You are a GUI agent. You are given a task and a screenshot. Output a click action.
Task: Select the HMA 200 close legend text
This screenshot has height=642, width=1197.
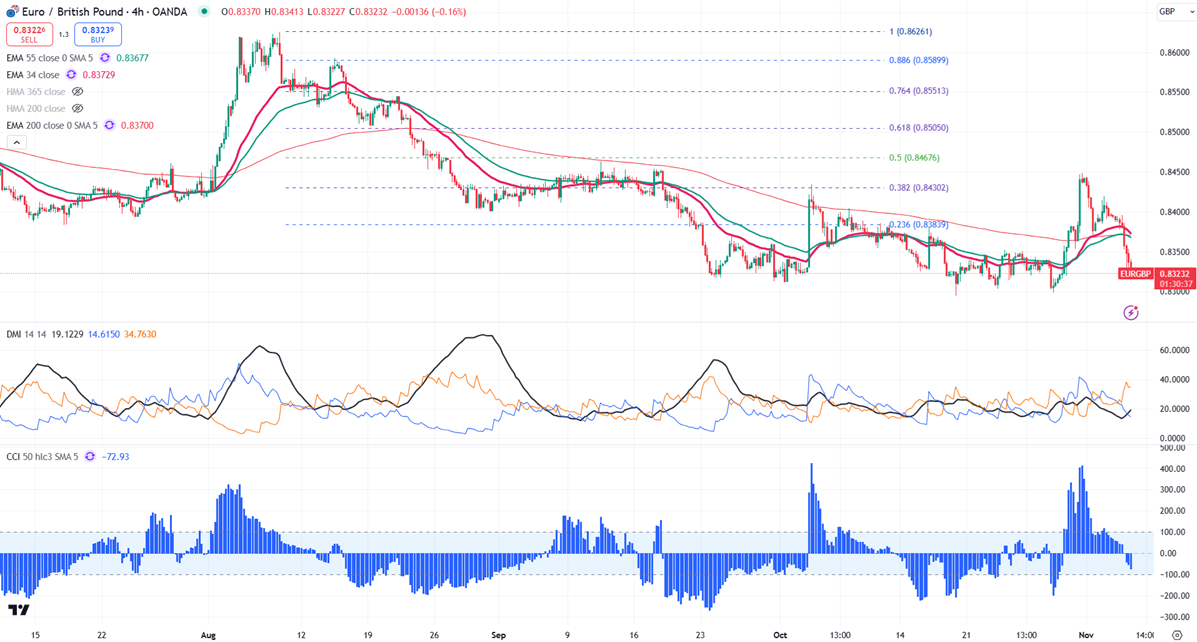click(36, 108)
